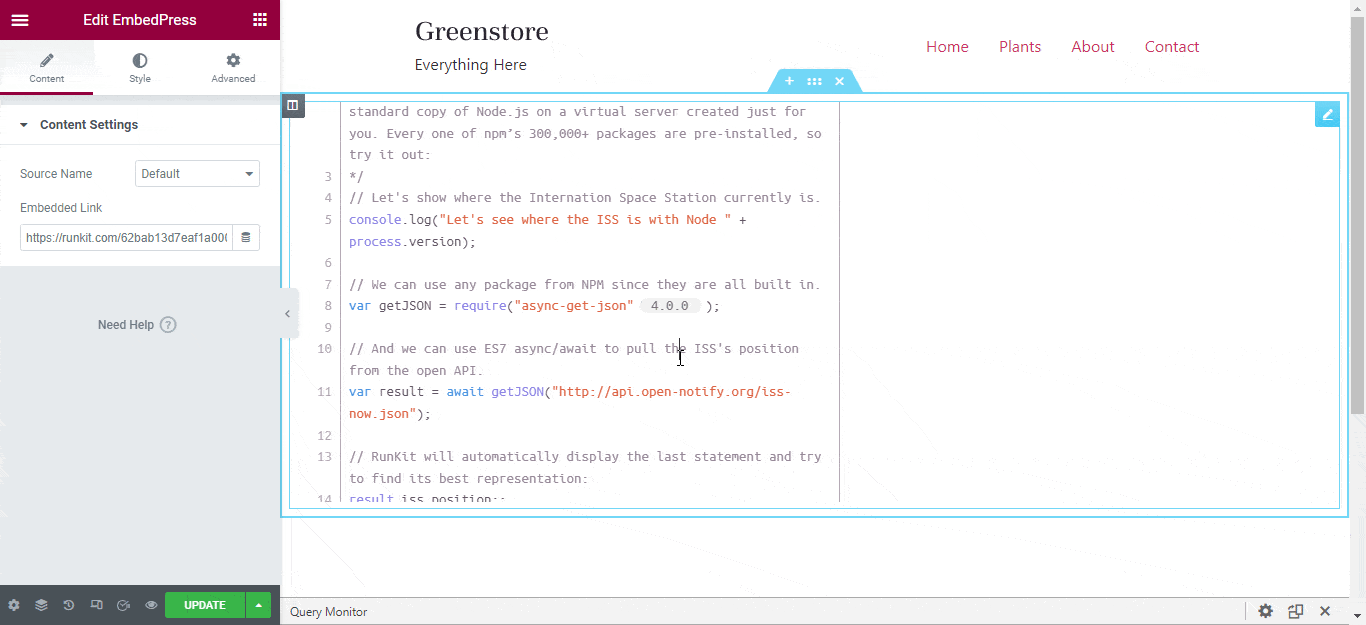Click the Need Help link

137,325
